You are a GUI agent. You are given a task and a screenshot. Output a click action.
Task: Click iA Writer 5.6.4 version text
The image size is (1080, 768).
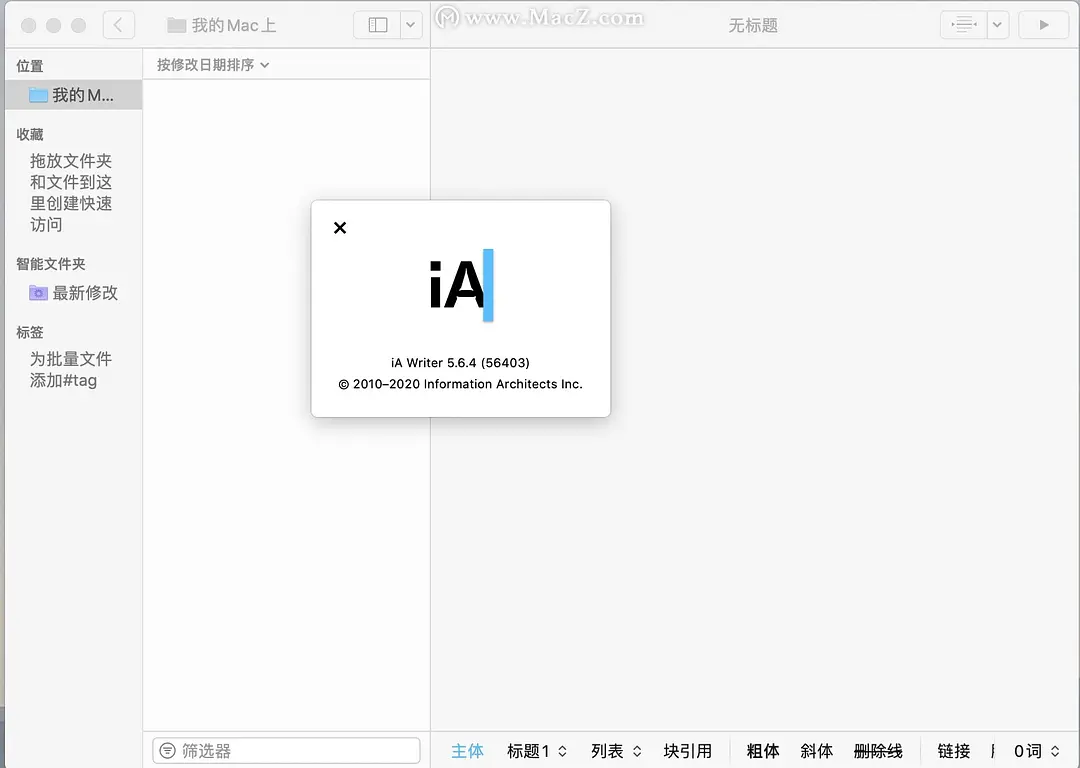coord(460,362)
